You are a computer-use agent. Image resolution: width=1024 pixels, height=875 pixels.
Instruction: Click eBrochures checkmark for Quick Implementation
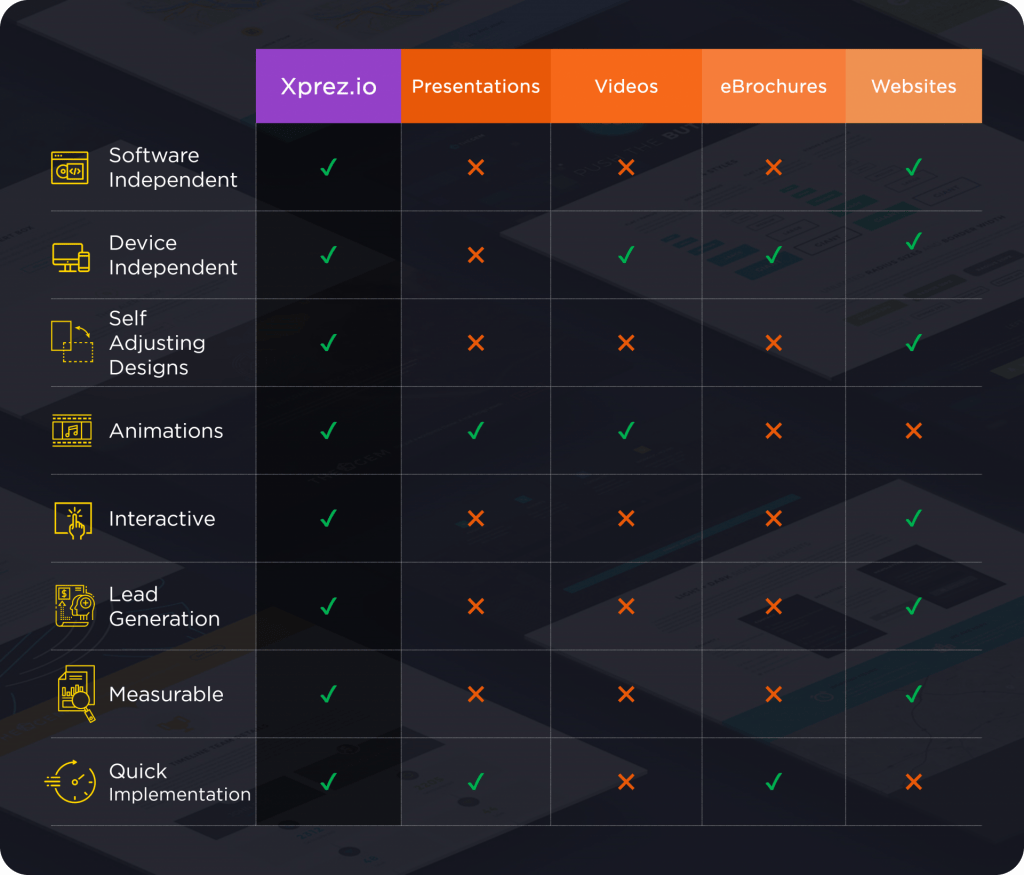[774, 782]
